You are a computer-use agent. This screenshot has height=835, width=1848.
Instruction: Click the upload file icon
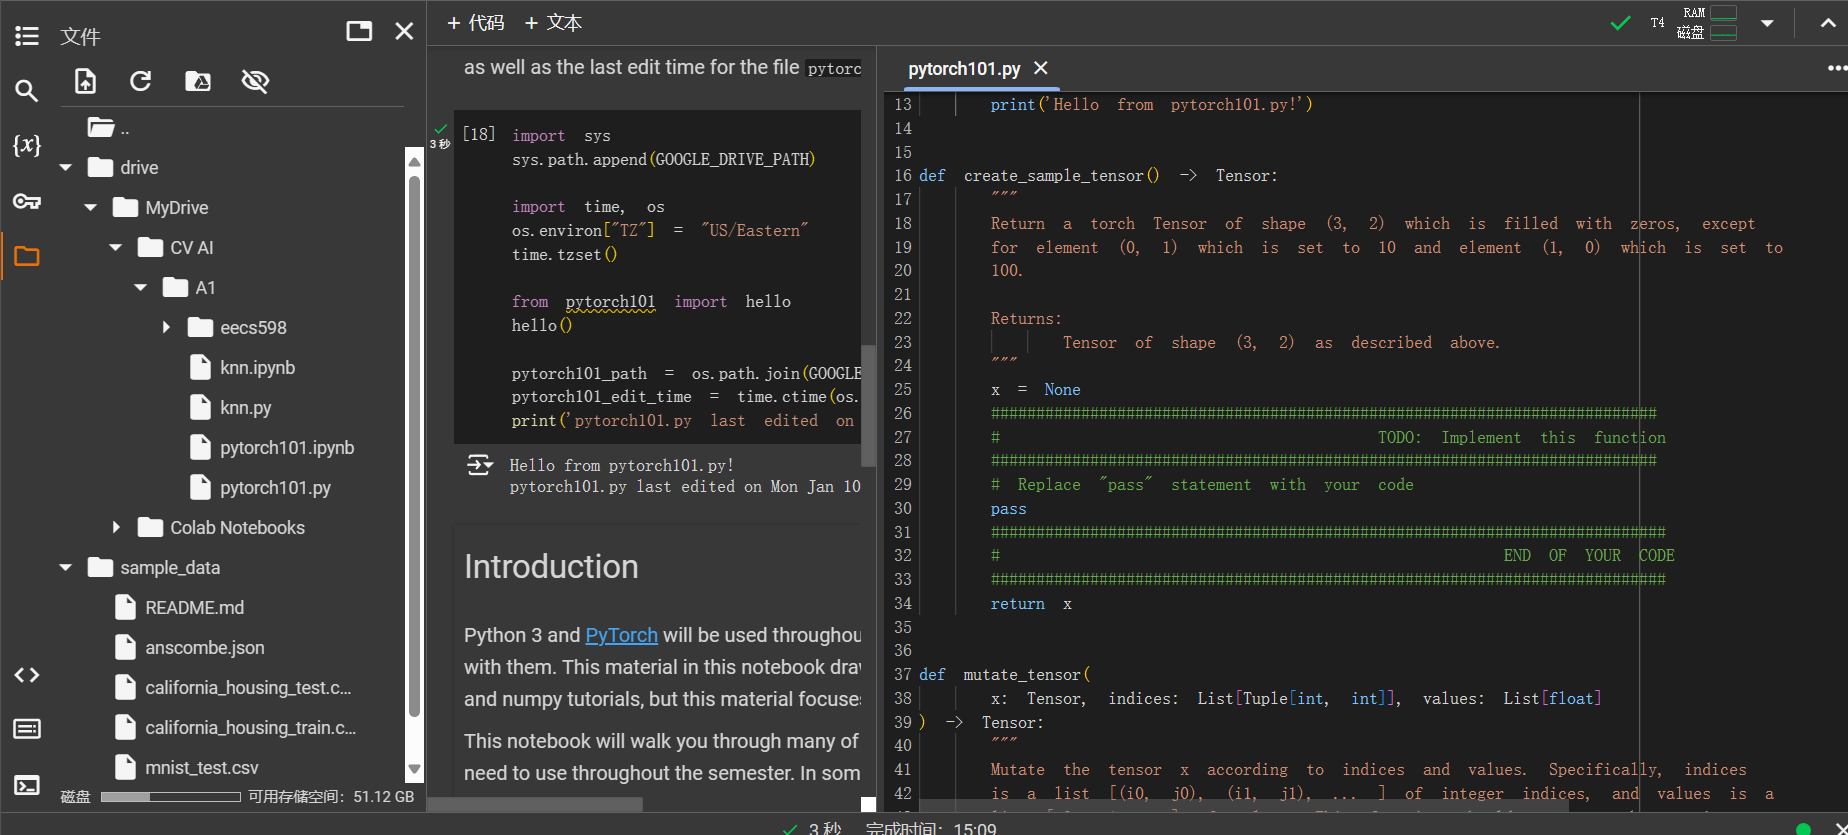click(x=86, y=81)
